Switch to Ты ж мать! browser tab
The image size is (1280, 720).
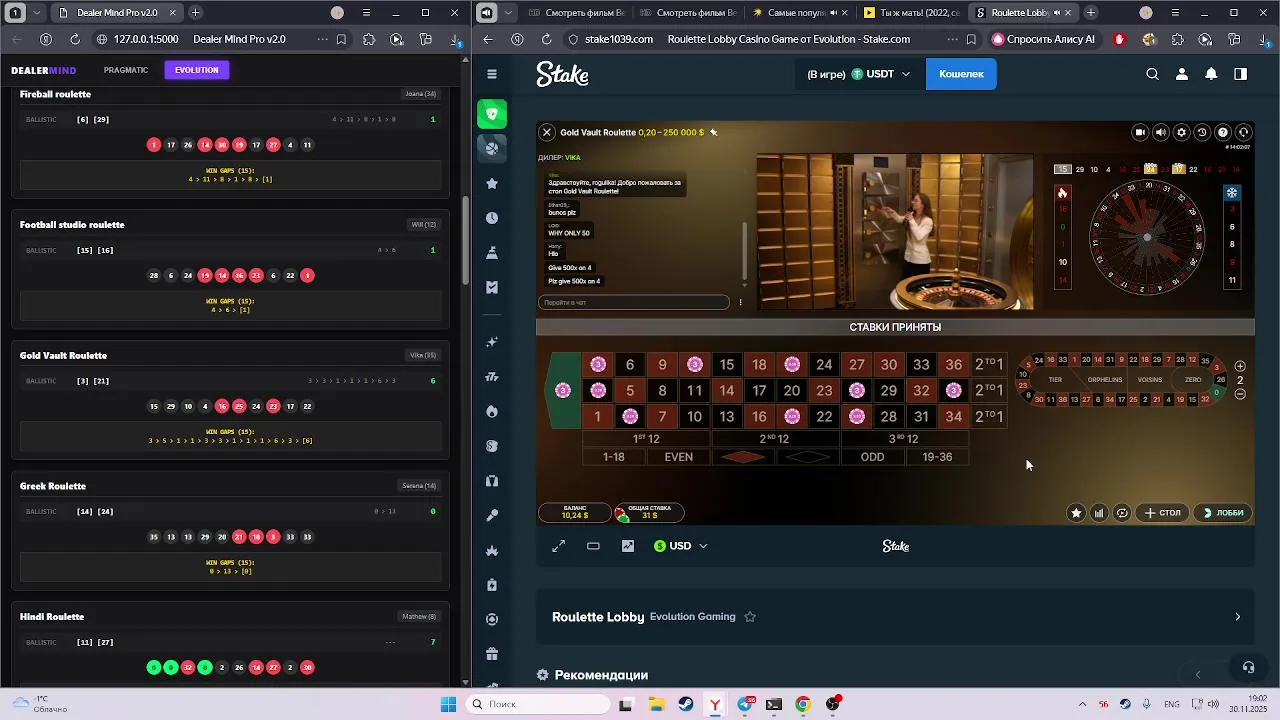click(x=910, y=13)
